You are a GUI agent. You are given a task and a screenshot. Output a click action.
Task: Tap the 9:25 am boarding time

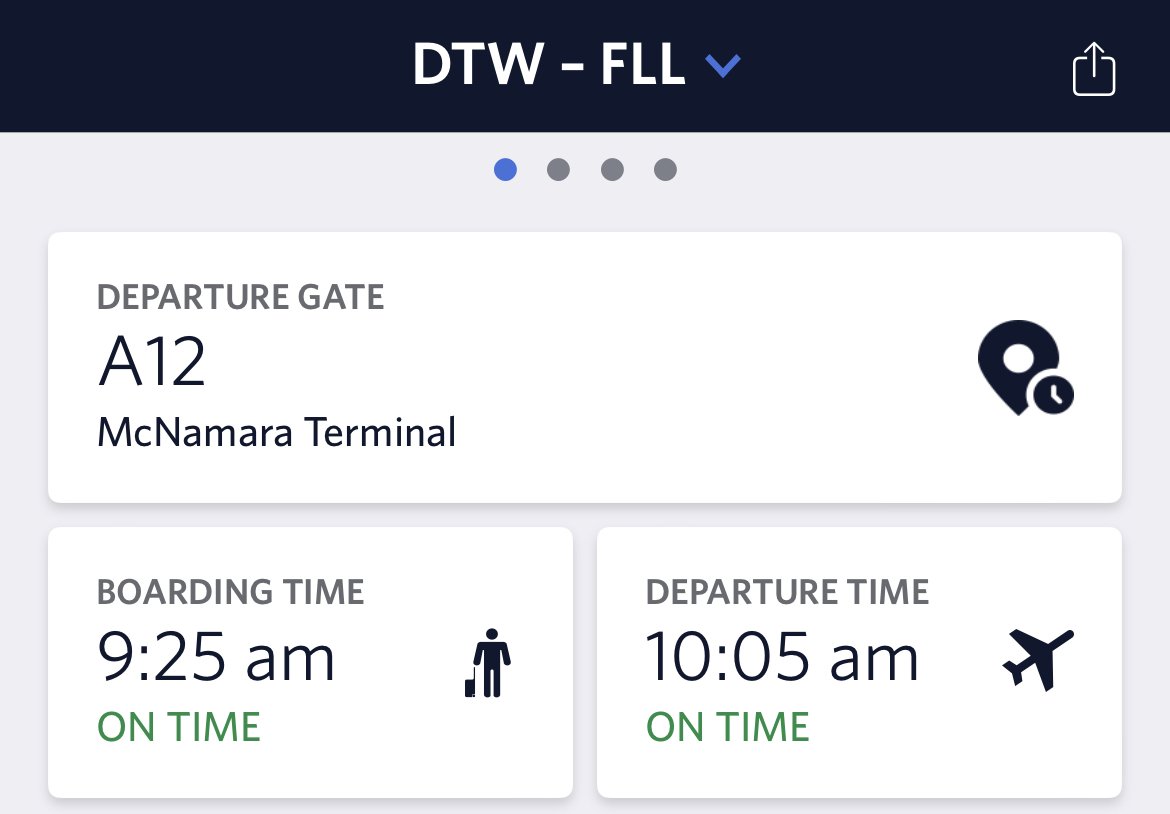tap(216, 657)
